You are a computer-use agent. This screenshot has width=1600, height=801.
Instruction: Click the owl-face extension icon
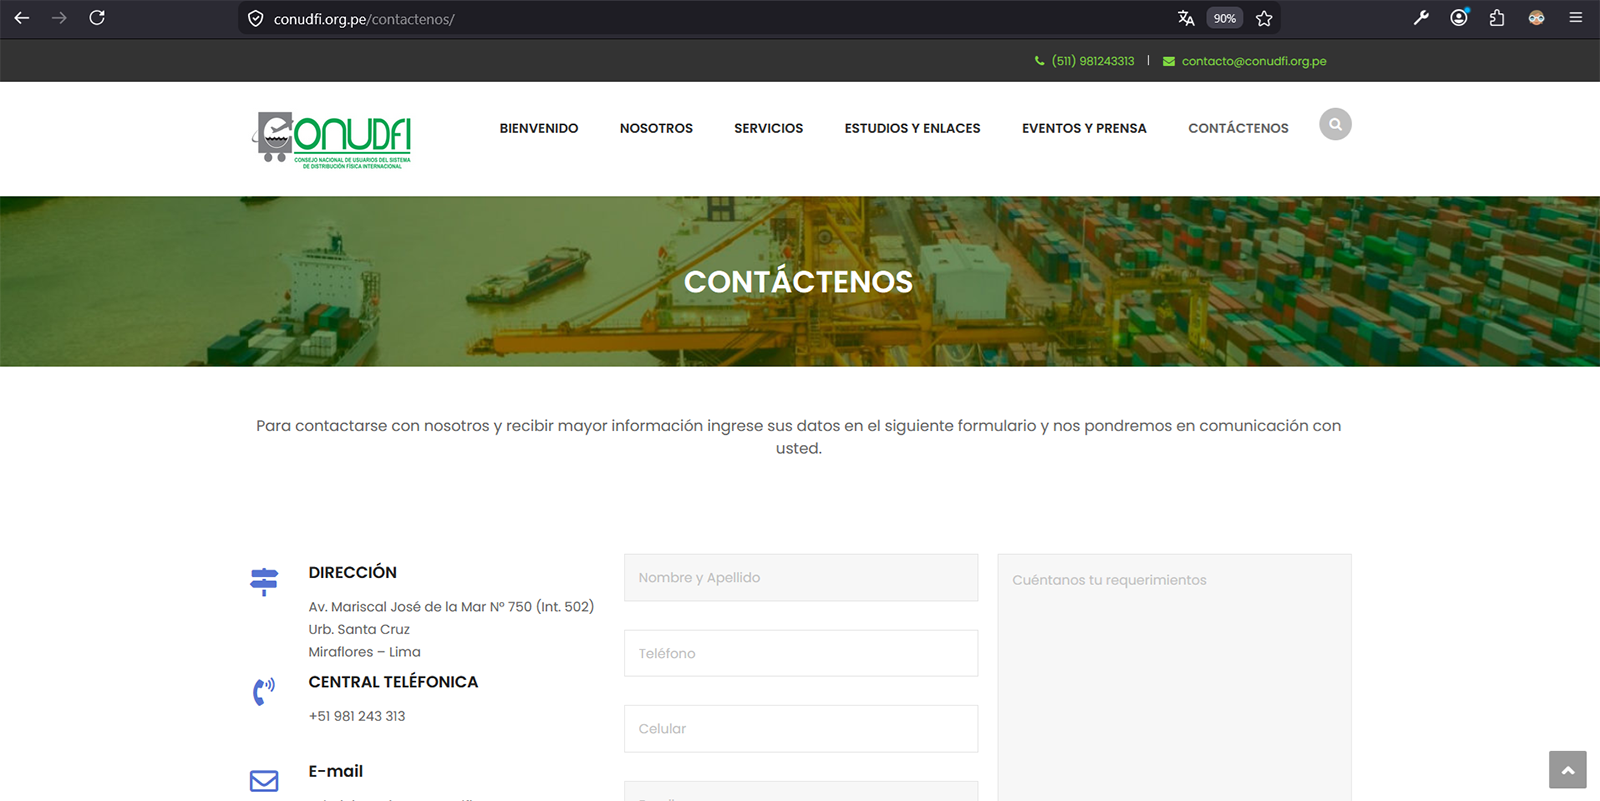[x=1536, y=18]
